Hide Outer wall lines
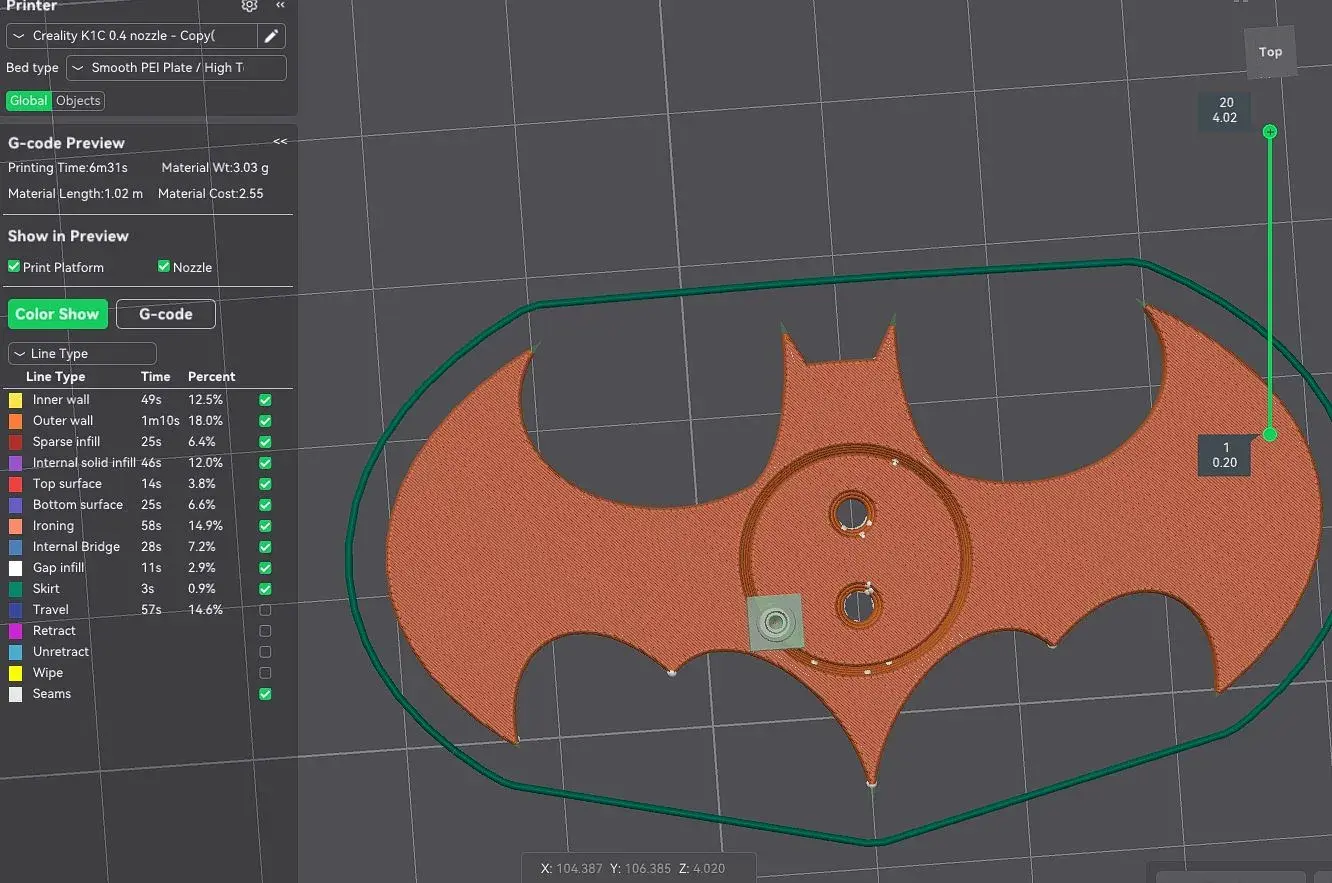This screenshot has height=883, width=1332. click(x=265, y=421)
